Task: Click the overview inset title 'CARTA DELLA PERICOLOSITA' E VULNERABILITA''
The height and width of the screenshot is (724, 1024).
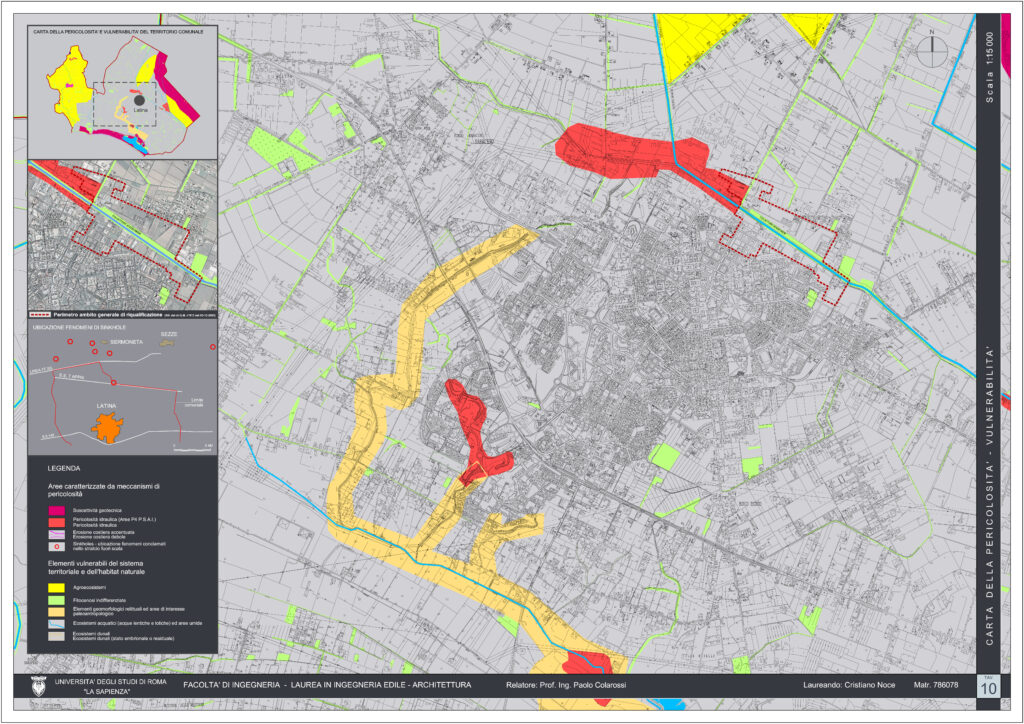Action: (118, 31)
